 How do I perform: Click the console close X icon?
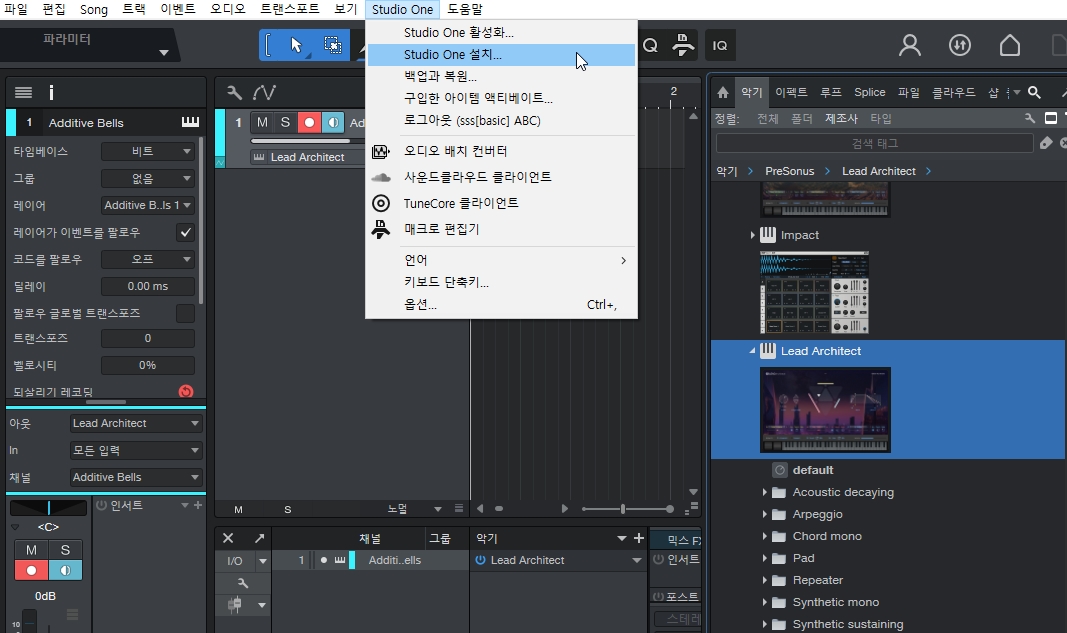tap(228, 538)
